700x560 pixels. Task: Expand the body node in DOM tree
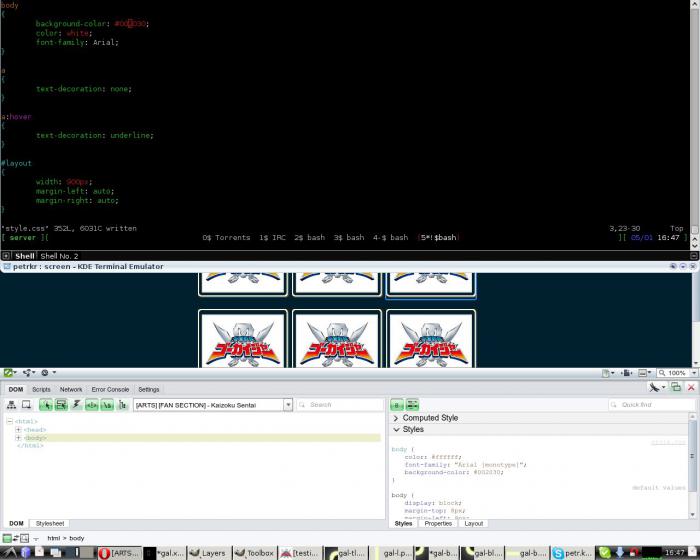point(18,438)
